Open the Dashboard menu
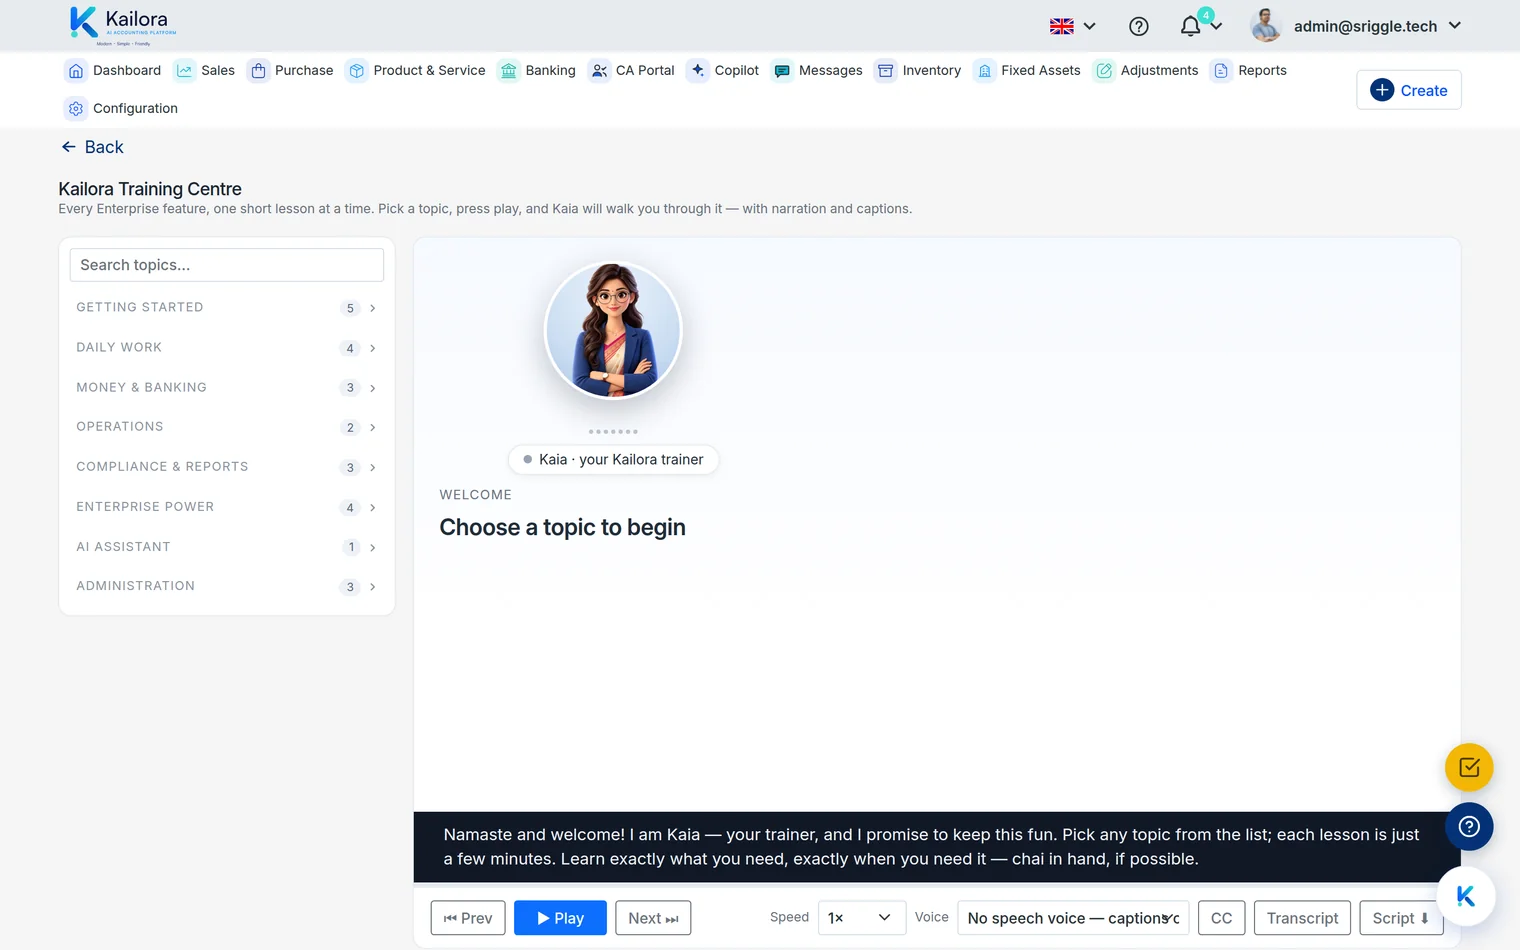Image resolution: width=1520 pixels, height=950 pixels. pyautogui.click(x=113, y=70)
